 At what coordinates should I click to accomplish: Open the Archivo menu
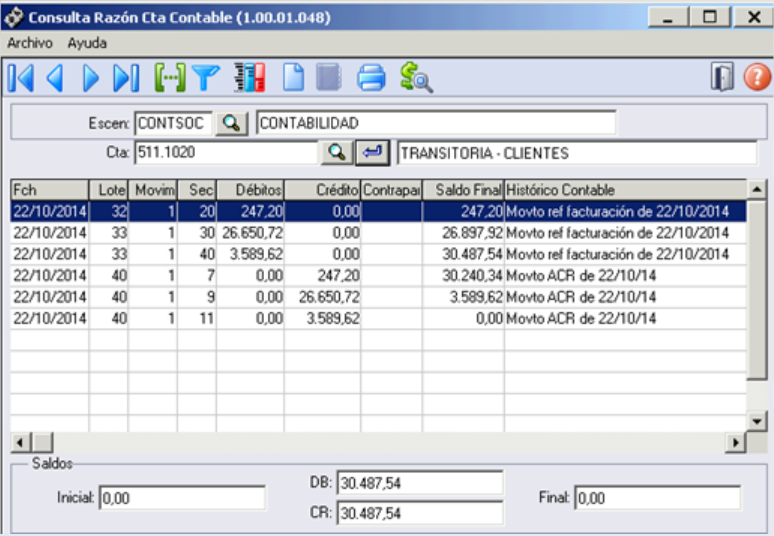point(30,43)
